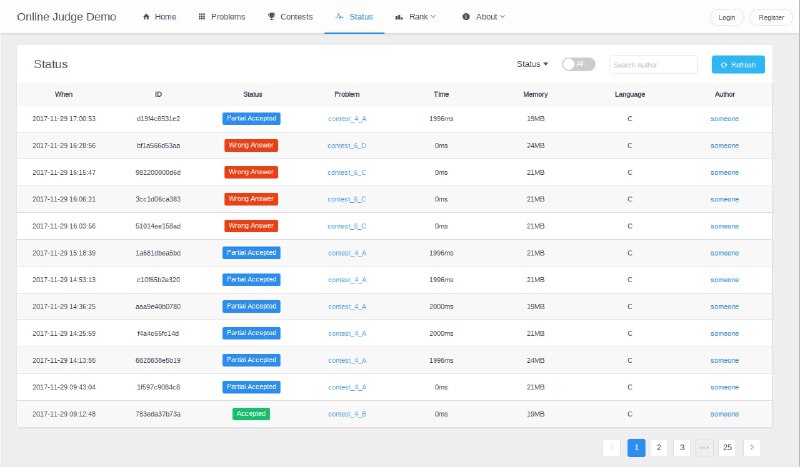Click 2000ms time in 14:36:25 row
Screen dimensions: 800x467
441,307
